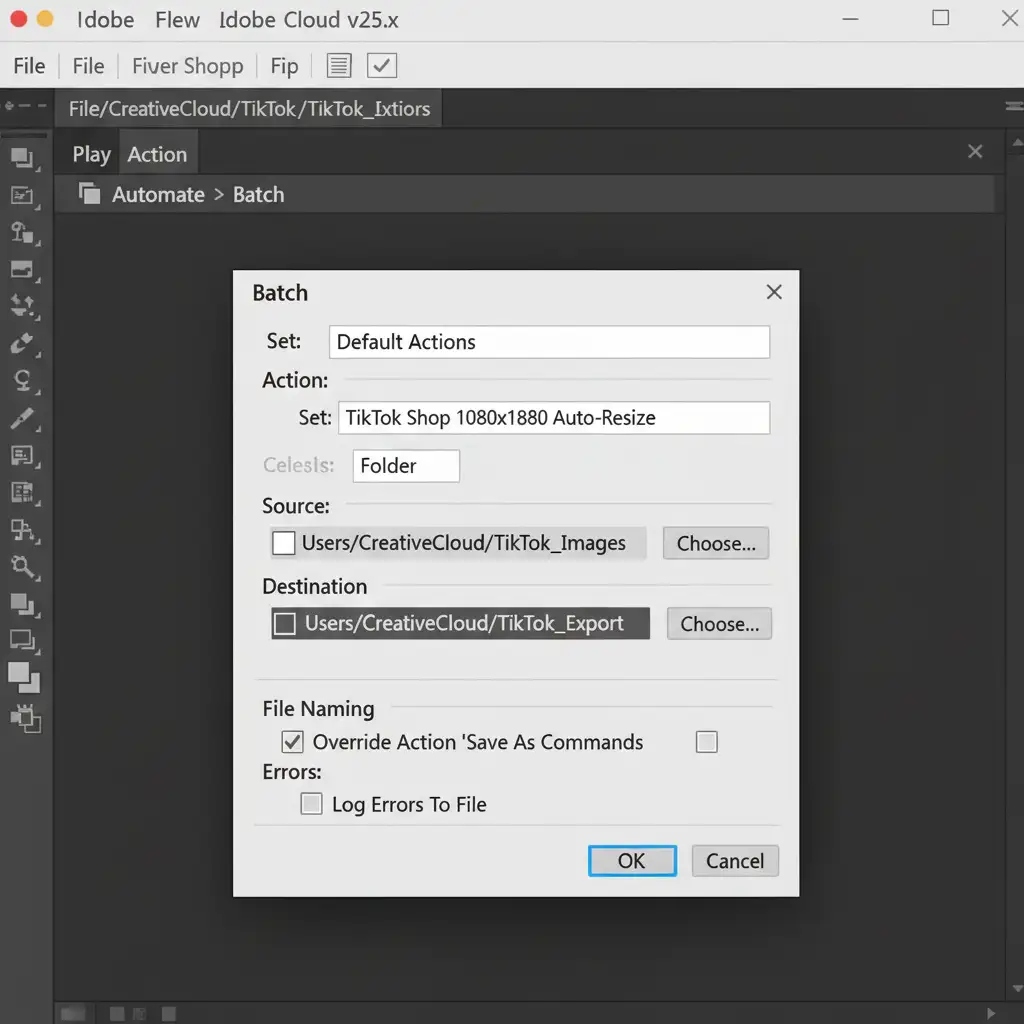
Task: Close the Play Action panel
Action: (975, 152)
